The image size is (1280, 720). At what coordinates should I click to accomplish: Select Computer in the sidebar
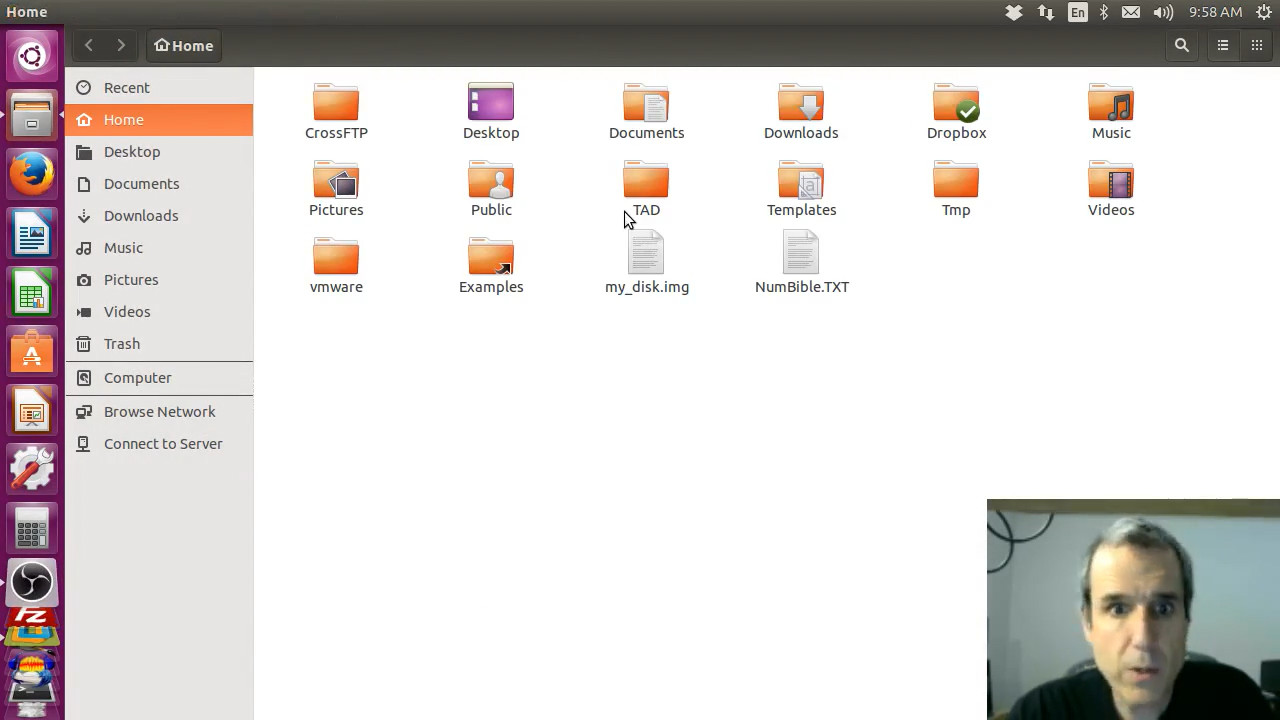[159, 377]
